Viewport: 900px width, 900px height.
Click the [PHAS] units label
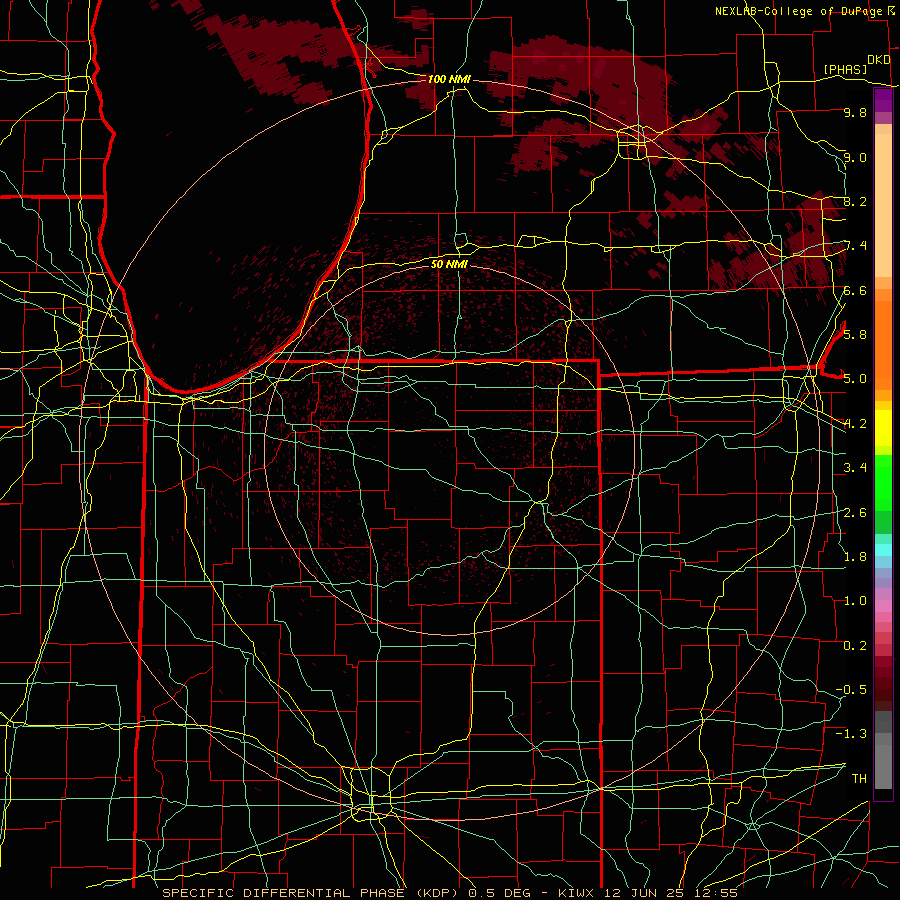(845, 69)
